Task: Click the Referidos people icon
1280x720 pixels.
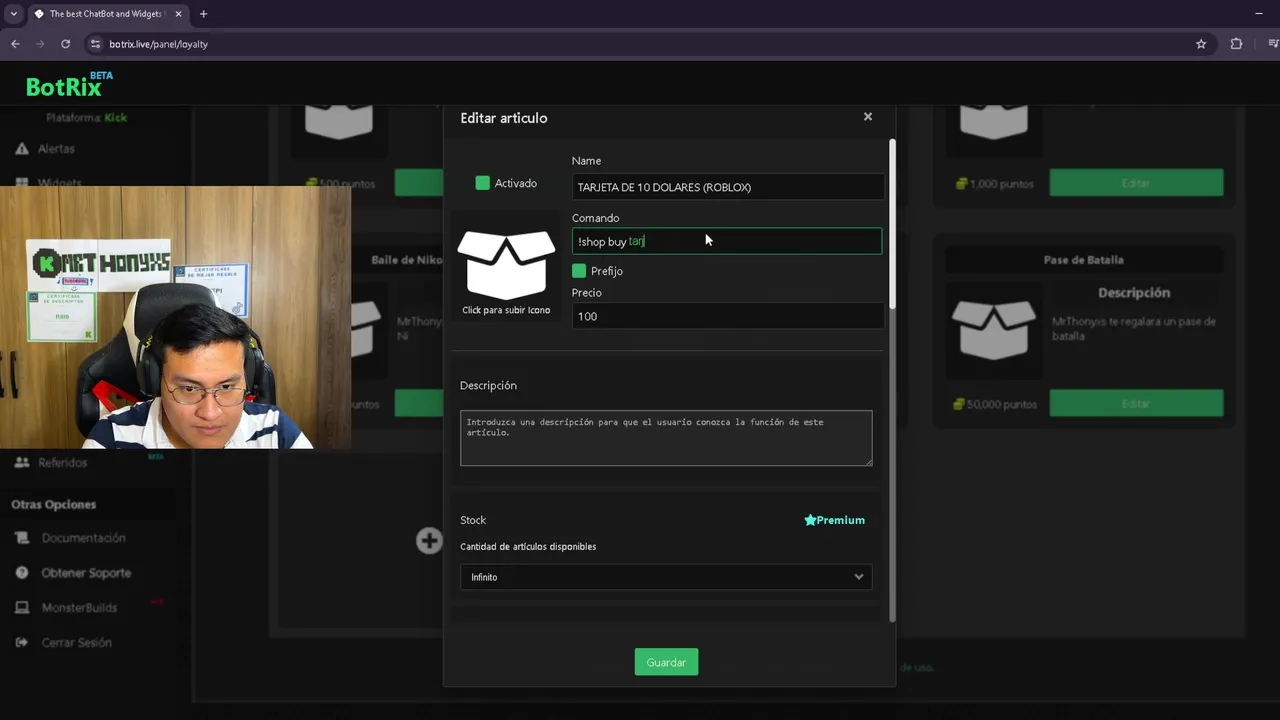Action: [x=22, y=463]
